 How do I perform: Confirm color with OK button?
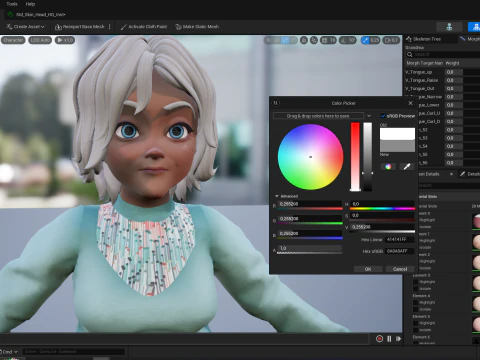[x=368, y=269]
